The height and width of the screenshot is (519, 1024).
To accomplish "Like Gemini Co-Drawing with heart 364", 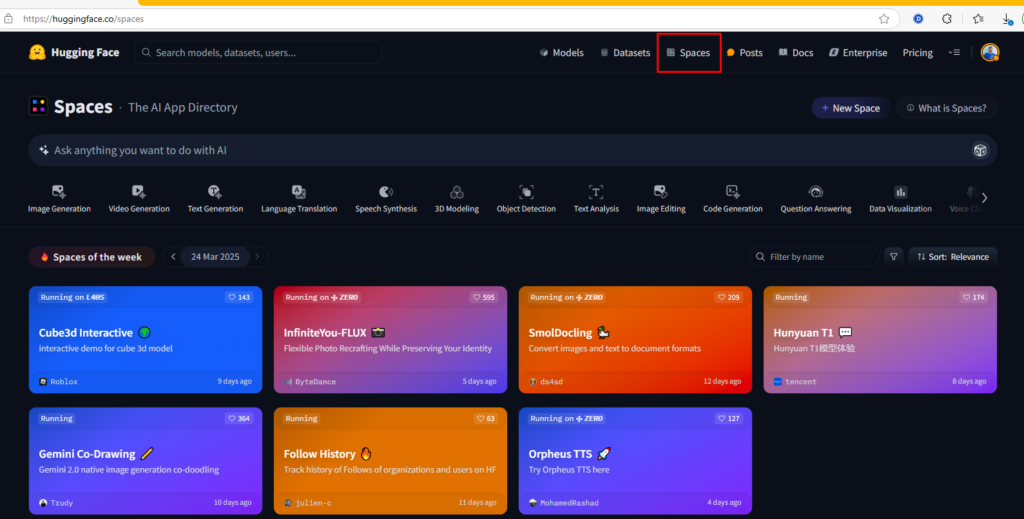I will tap(238, 418).
